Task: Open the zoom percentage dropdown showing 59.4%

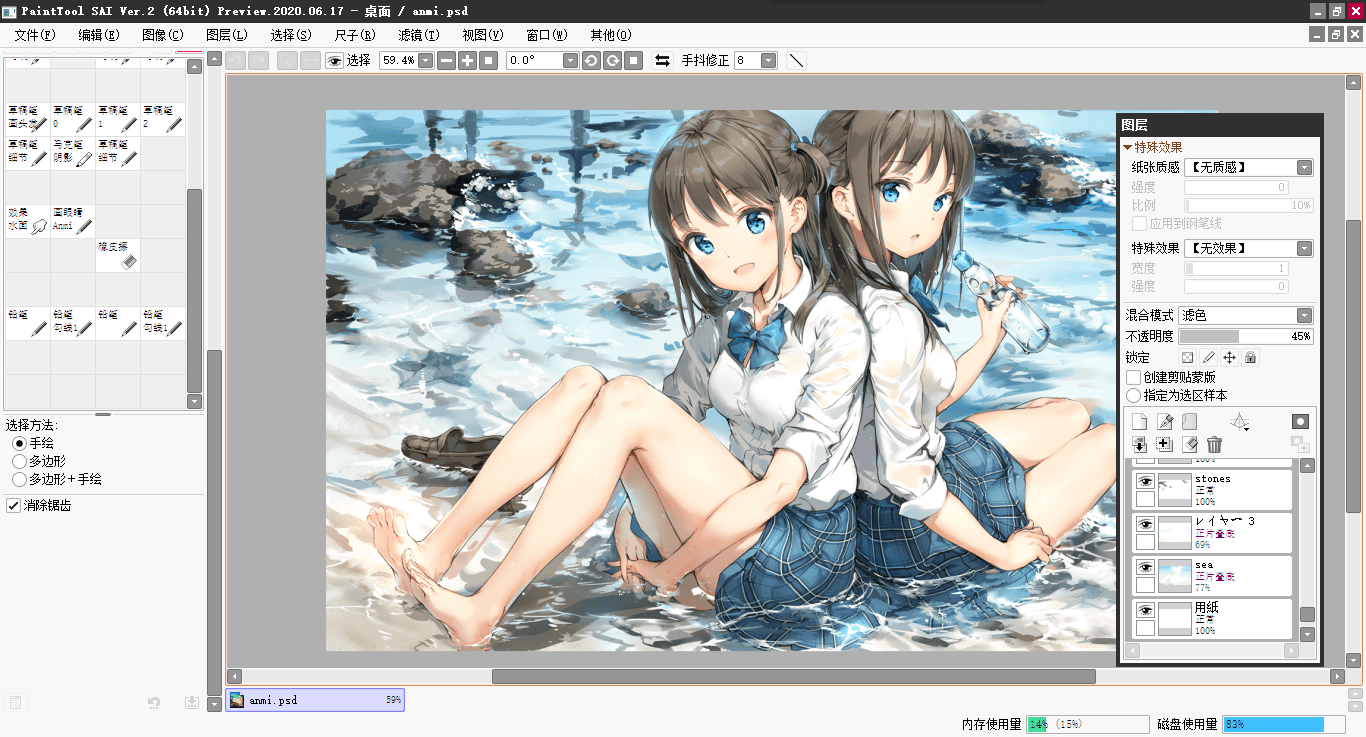Action: 426,60
